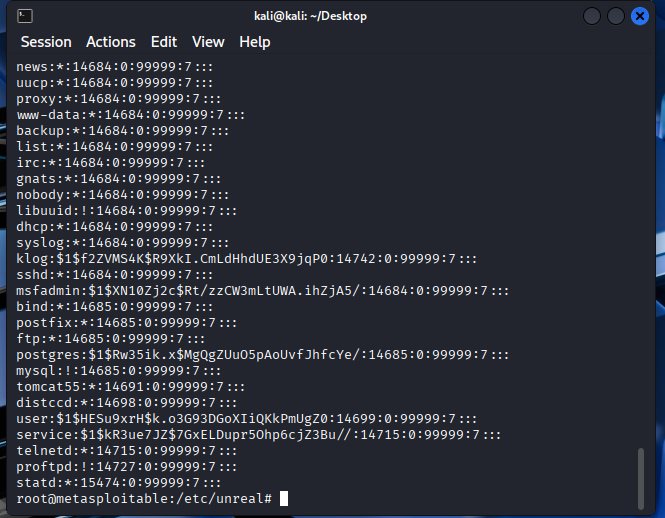Maximize the terminal window
The width and height of the screenshot is (665, 518).
pyautogui.click(x=616, y=16)
